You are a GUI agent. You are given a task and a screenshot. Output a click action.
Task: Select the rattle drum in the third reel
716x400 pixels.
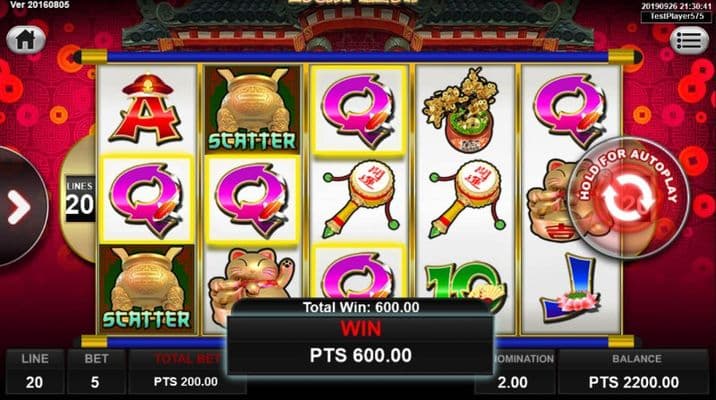(x=360, y=199)
